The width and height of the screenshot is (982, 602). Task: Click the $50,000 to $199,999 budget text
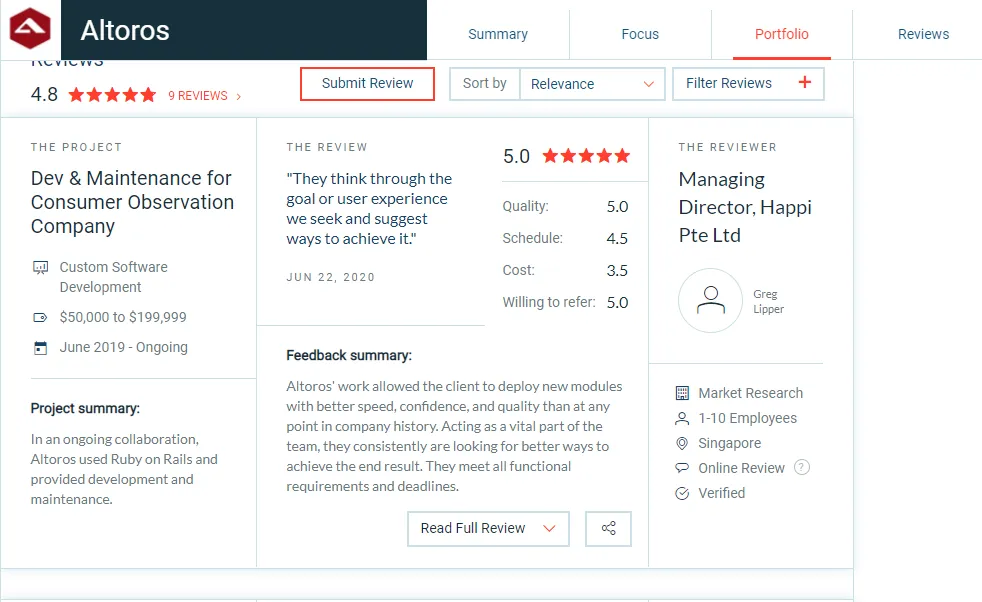(123, 318)
